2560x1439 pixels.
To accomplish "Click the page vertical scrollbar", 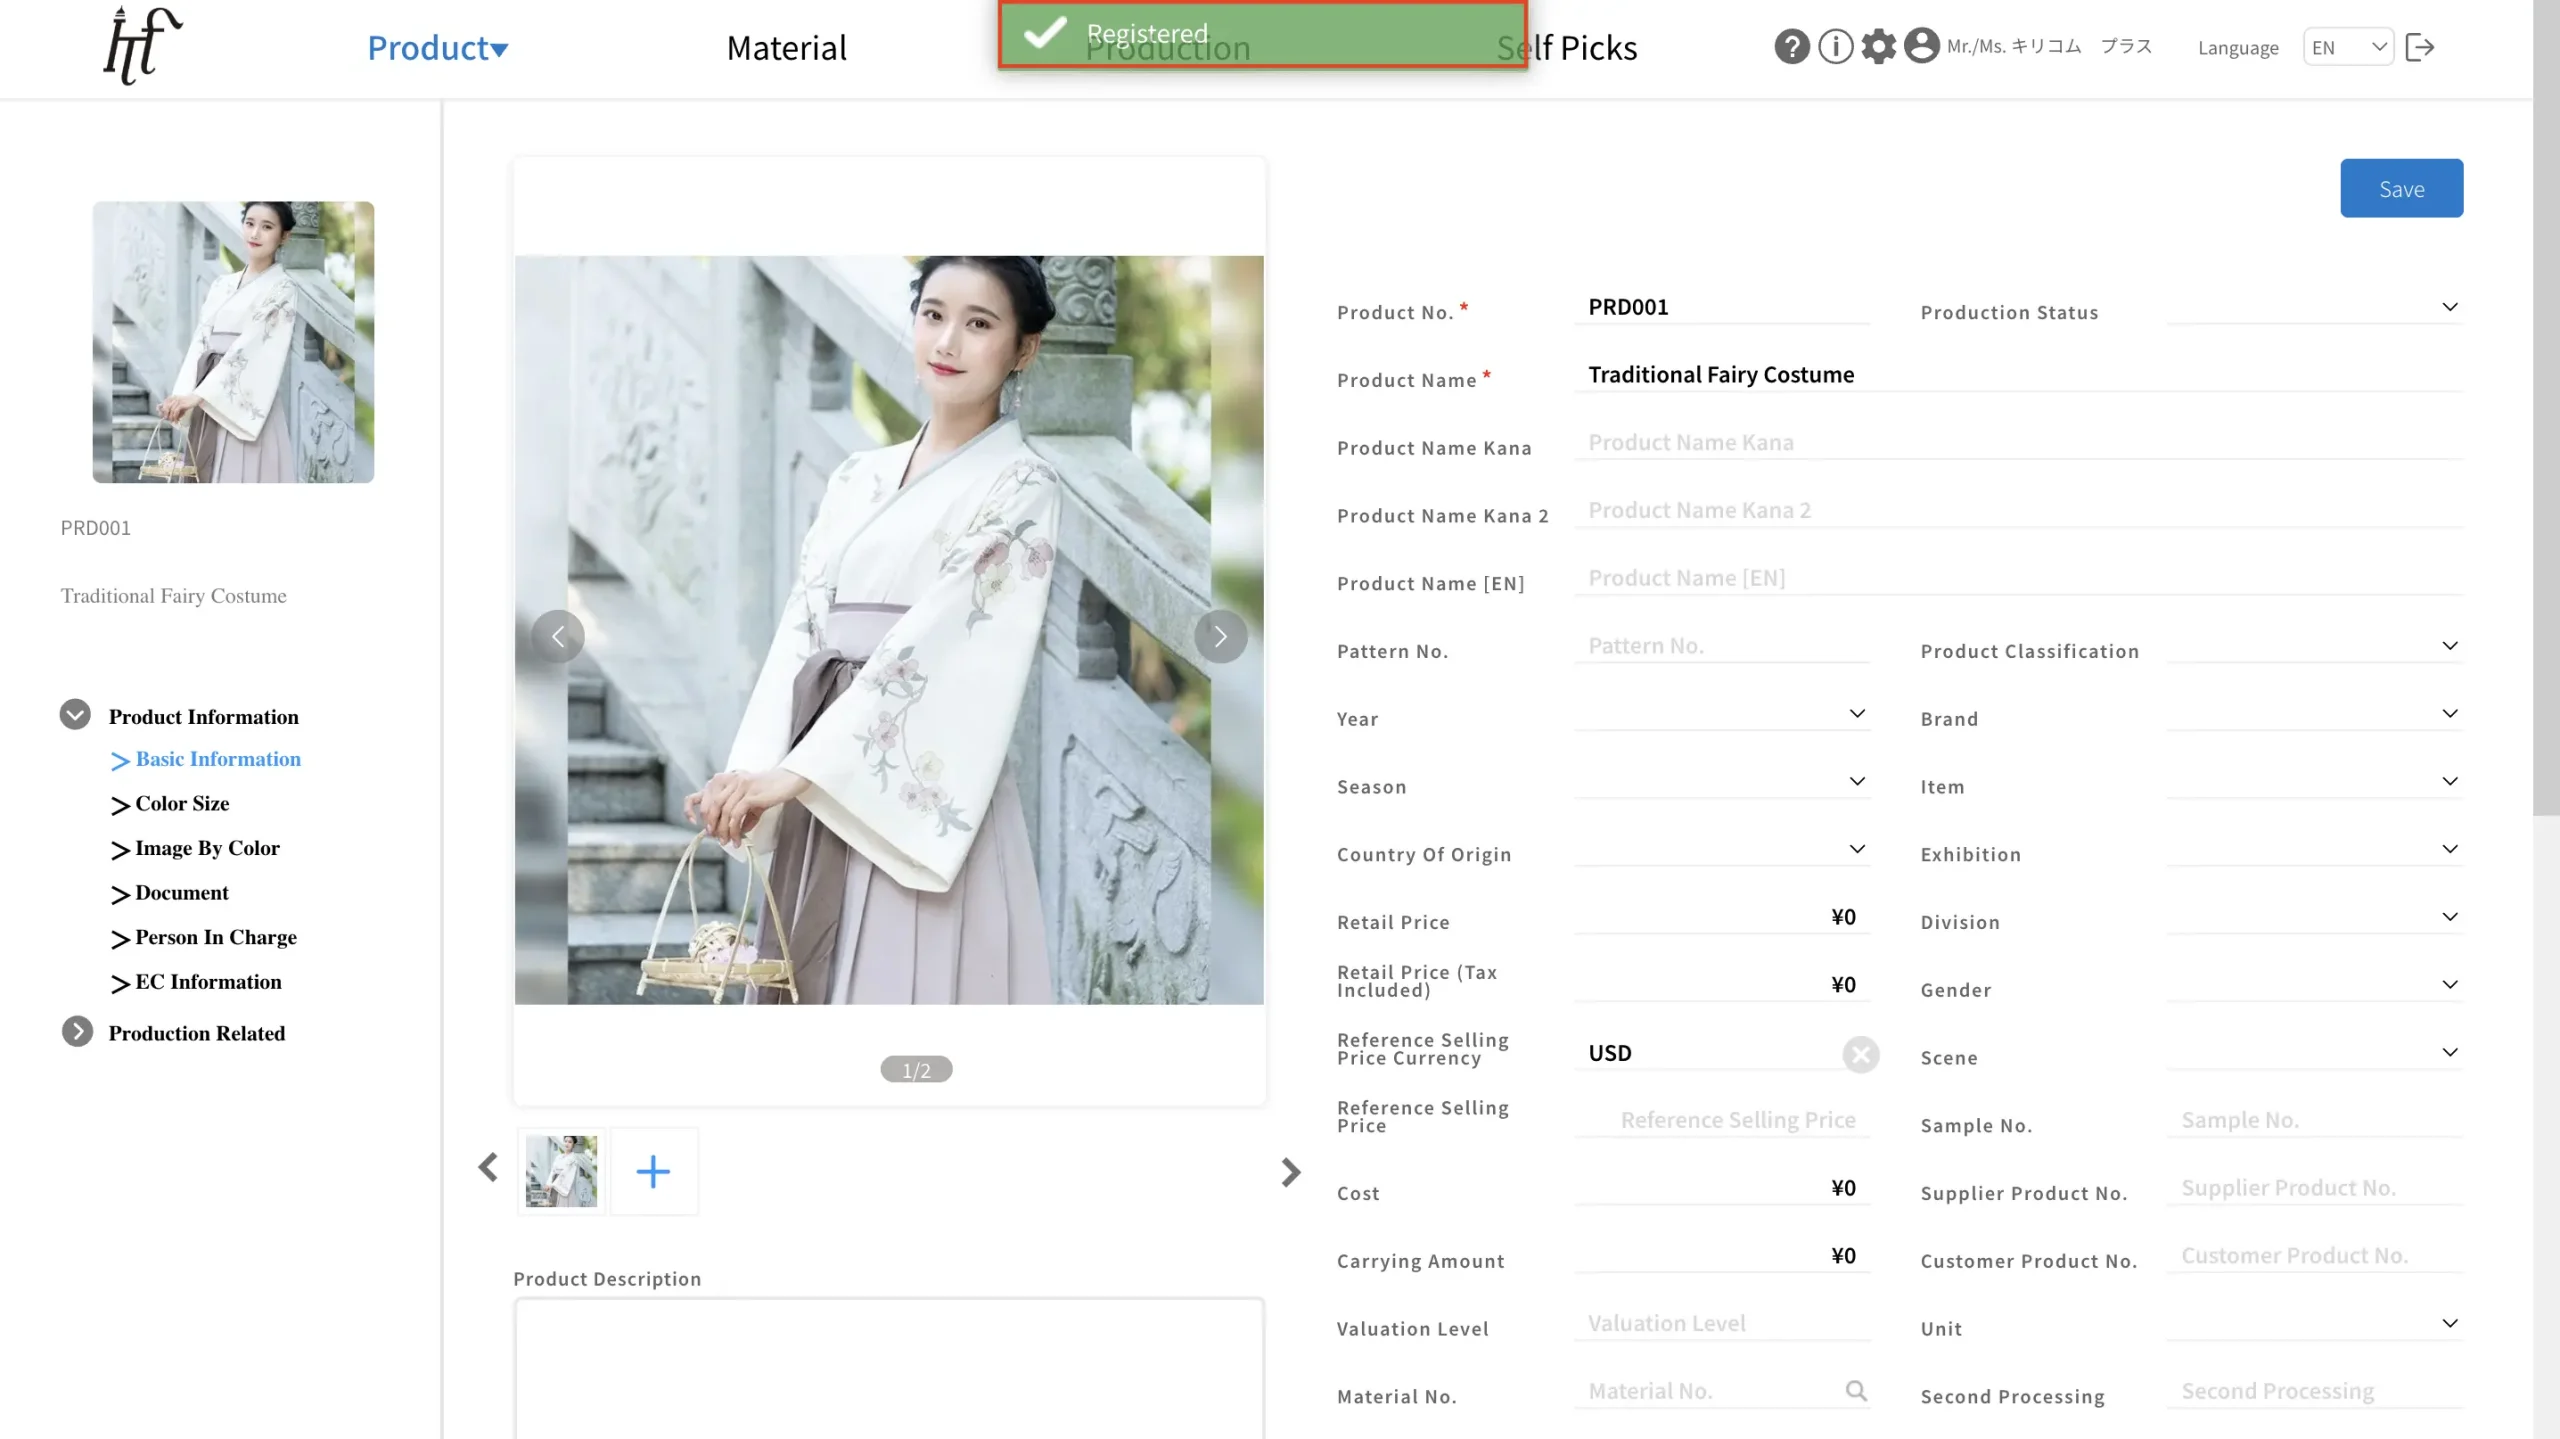I will click(2546, 408).
